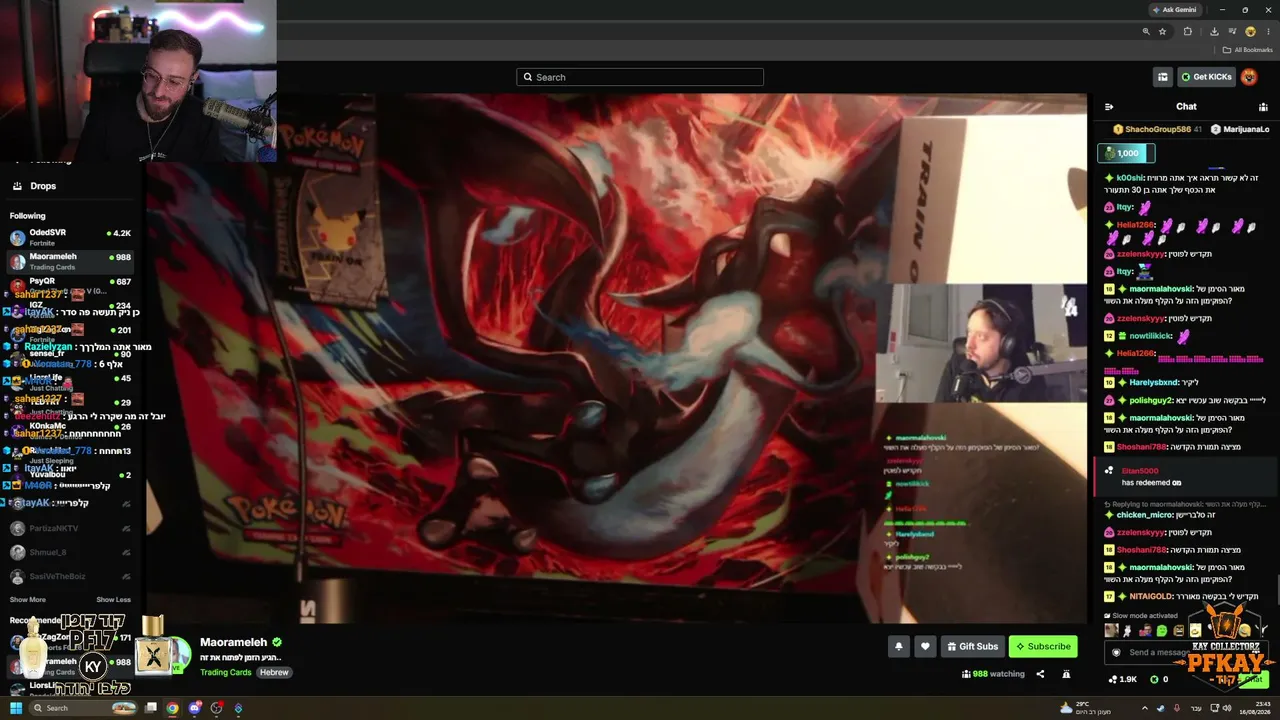Open Discord from the taskbar
Screen dimensions: 1280x720
(x=194, y=708)
